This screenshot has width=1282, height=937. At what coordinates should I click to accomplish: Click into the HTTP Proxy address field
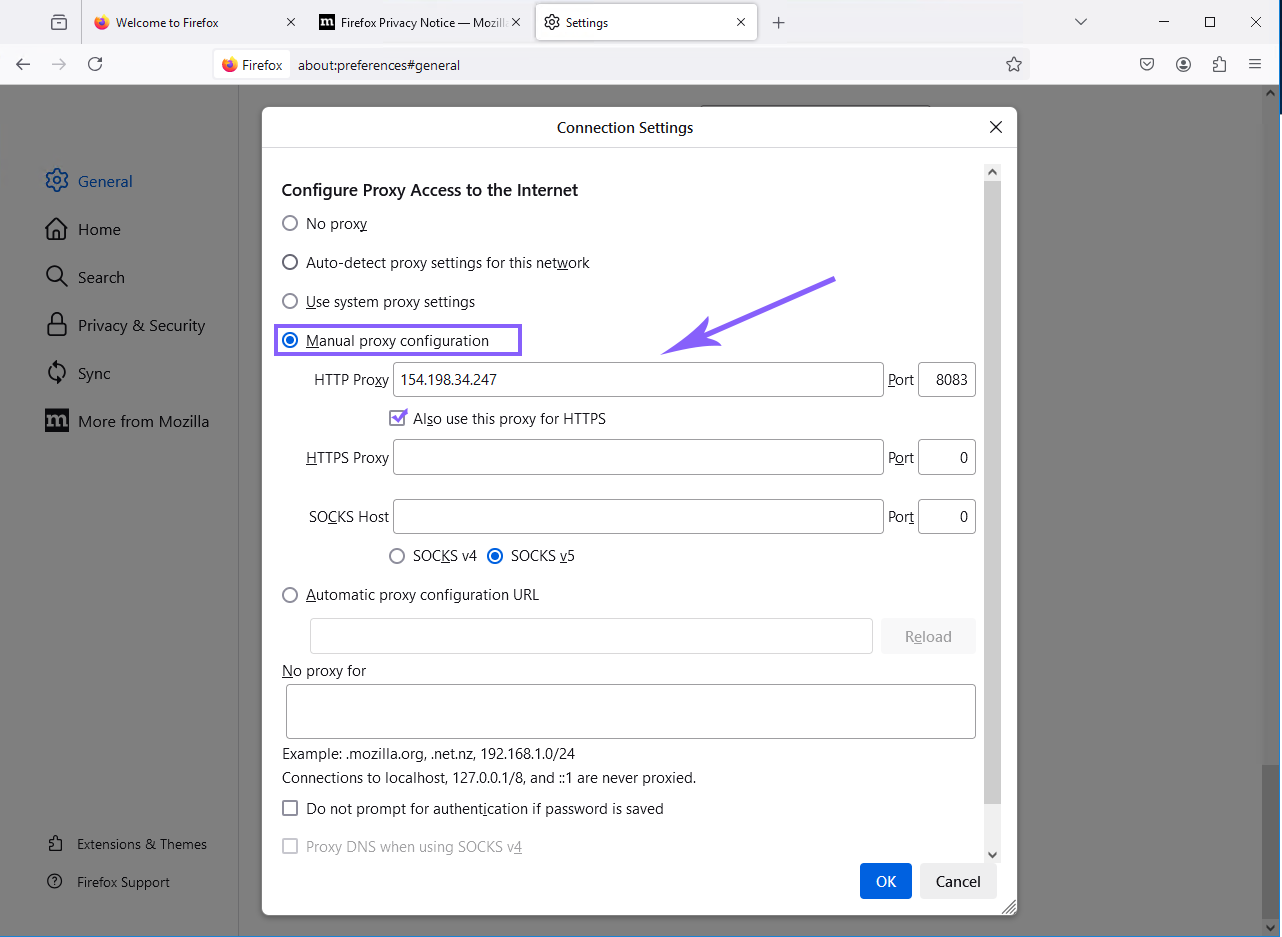637,380
